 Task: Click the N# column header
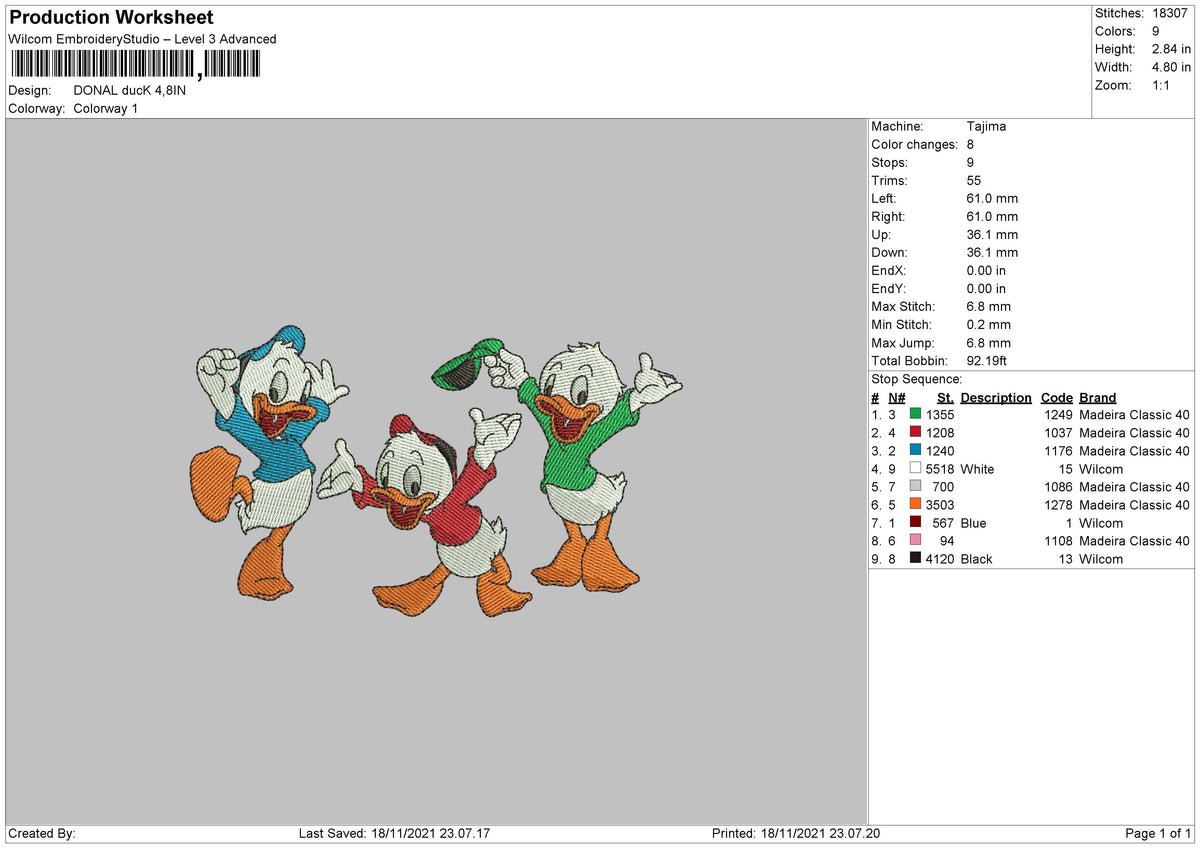tap(896, 397)
